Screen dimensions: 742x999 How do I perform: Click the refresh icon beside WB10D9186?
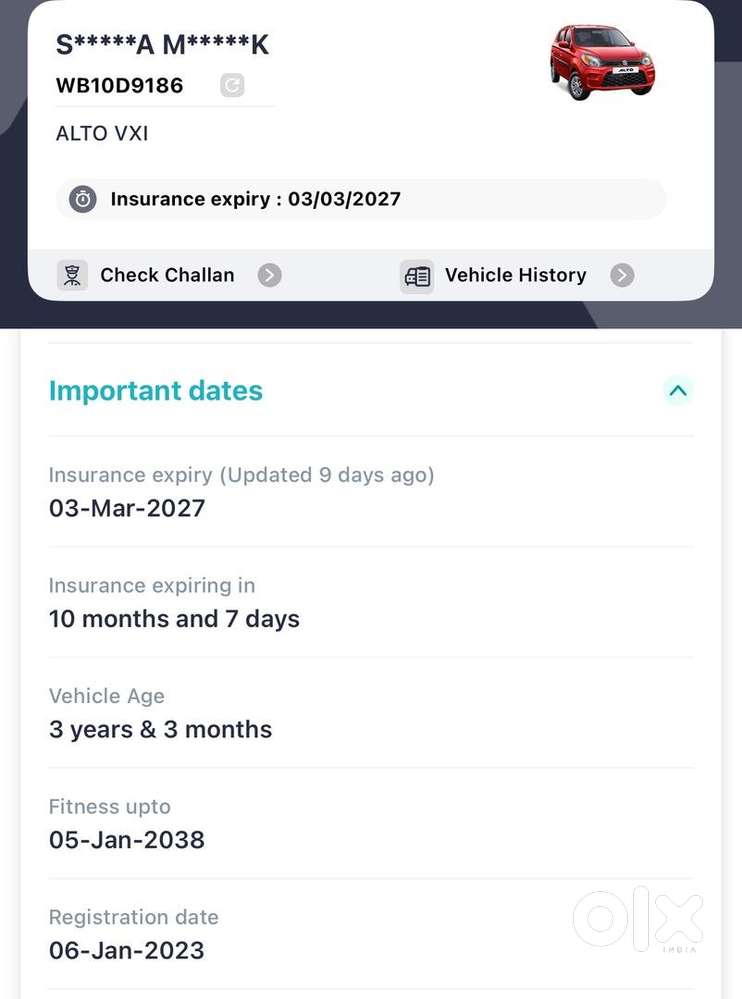232,85
